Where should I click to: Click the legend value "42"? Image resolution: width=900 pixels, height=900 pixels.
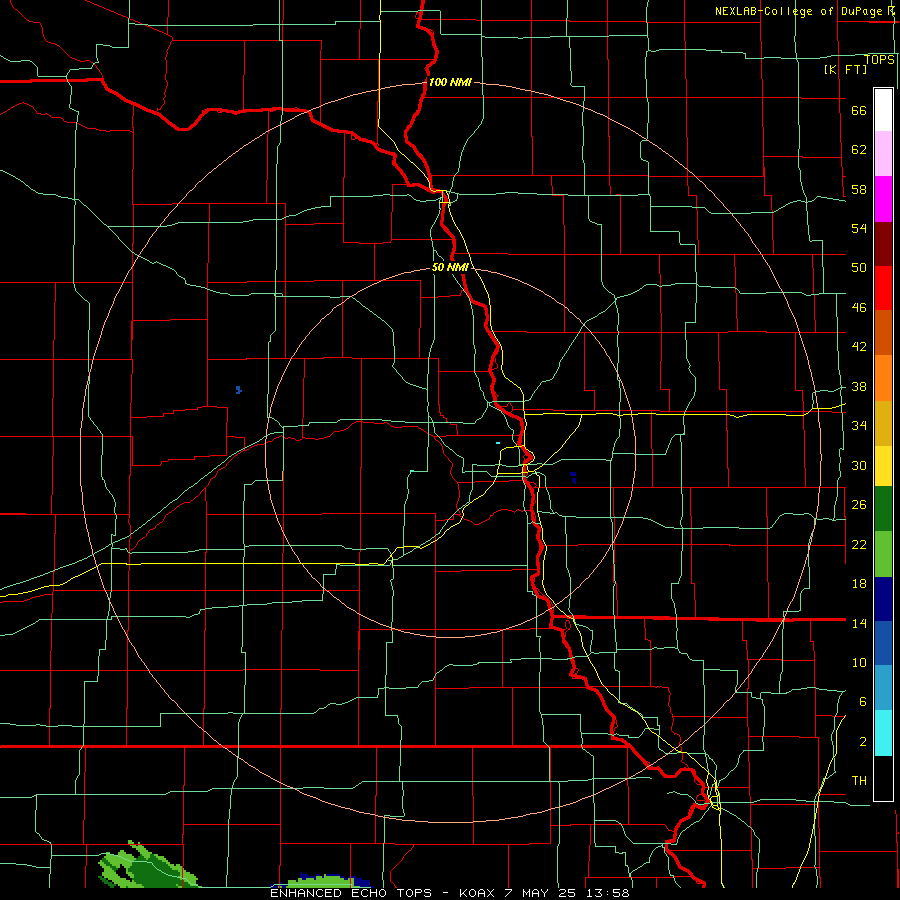[x=859, y=347]
